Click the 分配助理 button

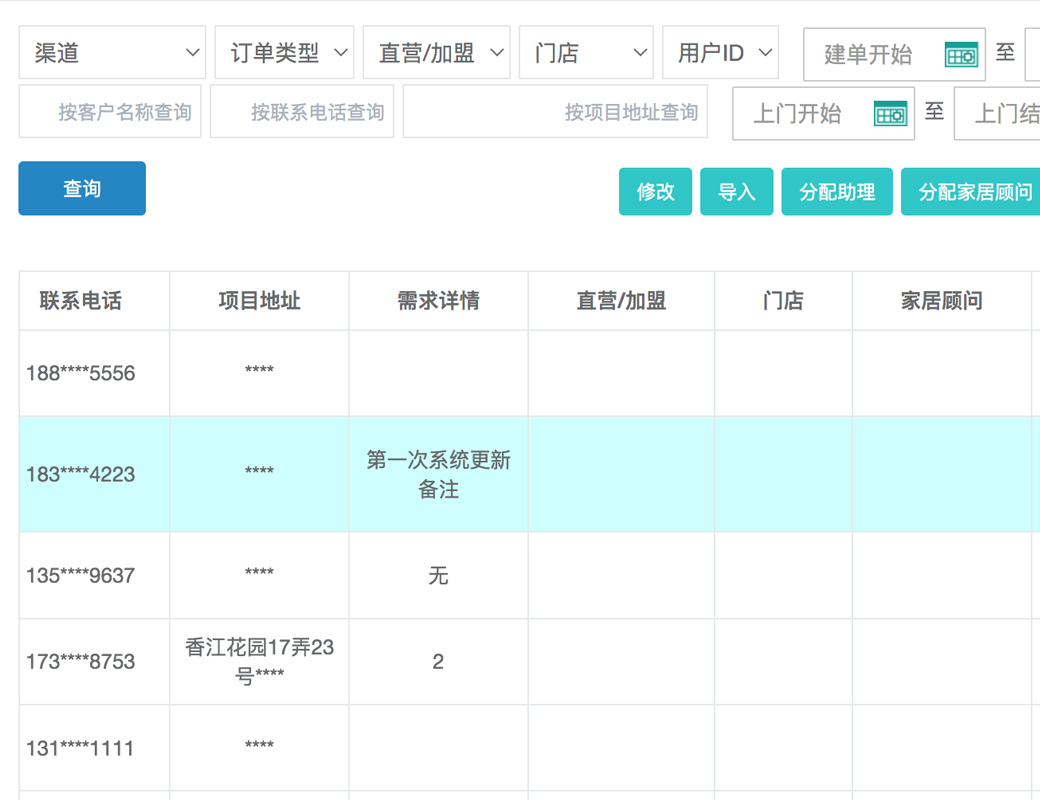836,192
